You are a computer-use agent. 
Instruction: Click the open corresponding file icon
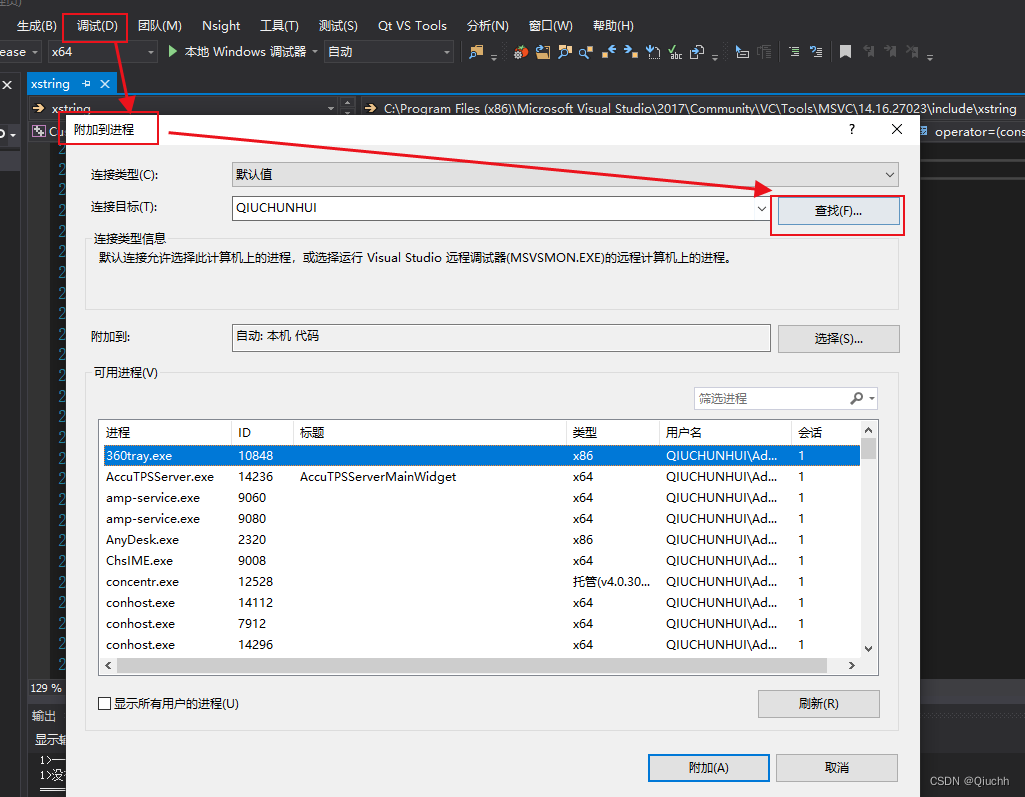[x=697, y=52]
